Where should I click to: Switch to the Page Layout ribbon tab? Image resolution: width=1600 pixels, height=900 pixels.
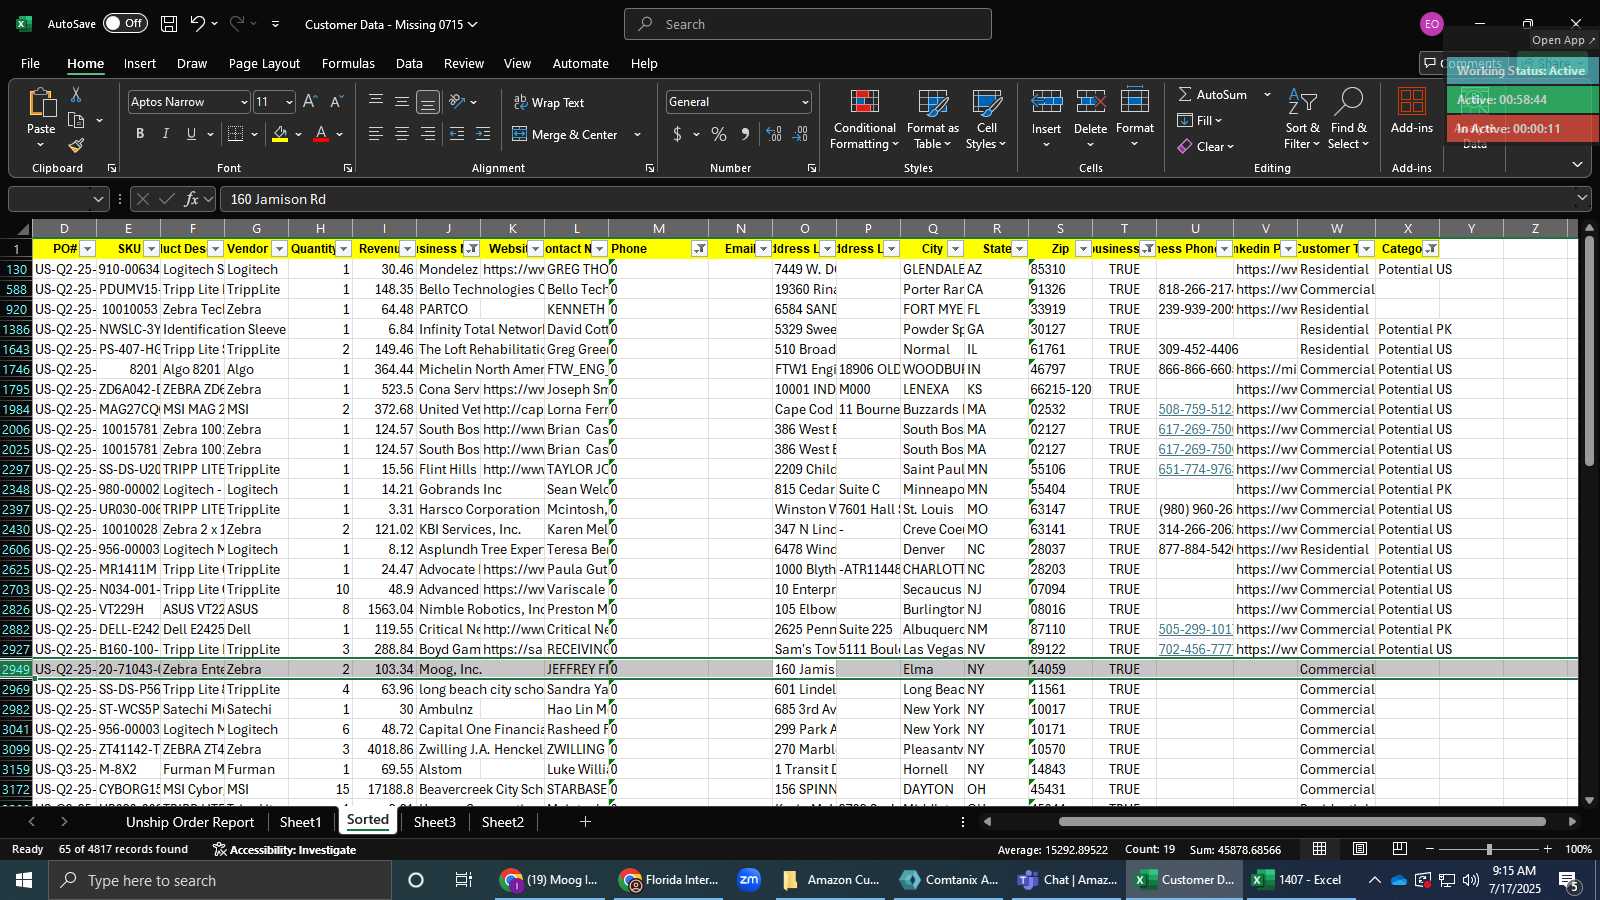point(264,63)
